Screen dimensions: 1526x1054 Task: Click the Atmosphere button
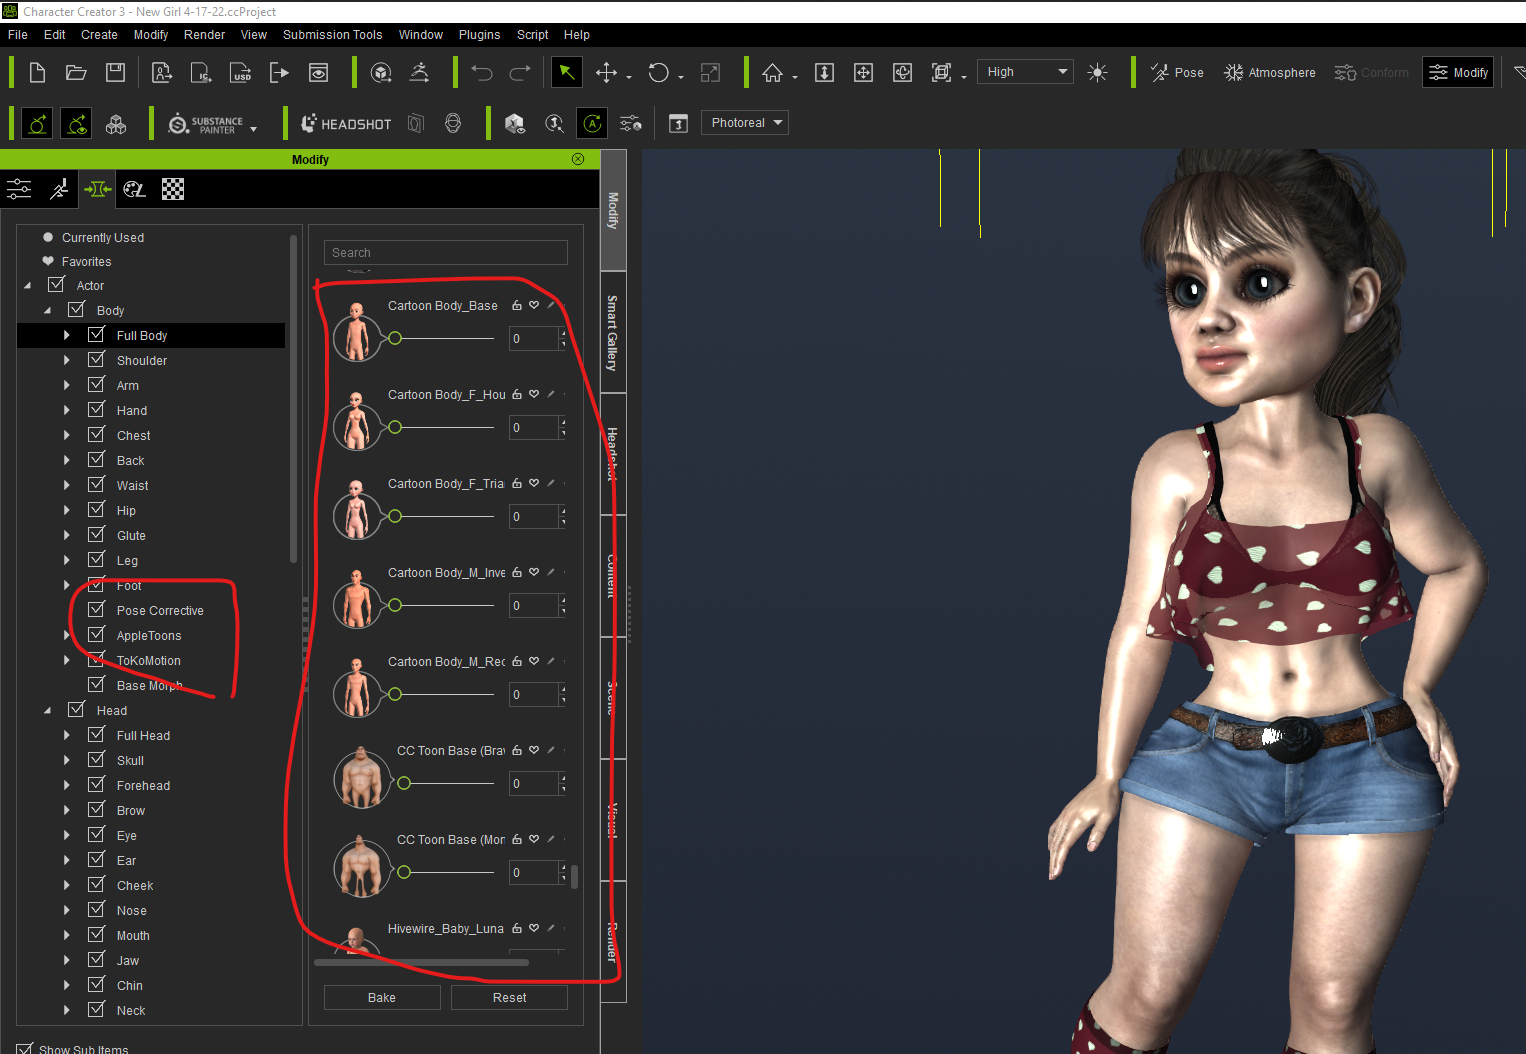coord(1270,72)
